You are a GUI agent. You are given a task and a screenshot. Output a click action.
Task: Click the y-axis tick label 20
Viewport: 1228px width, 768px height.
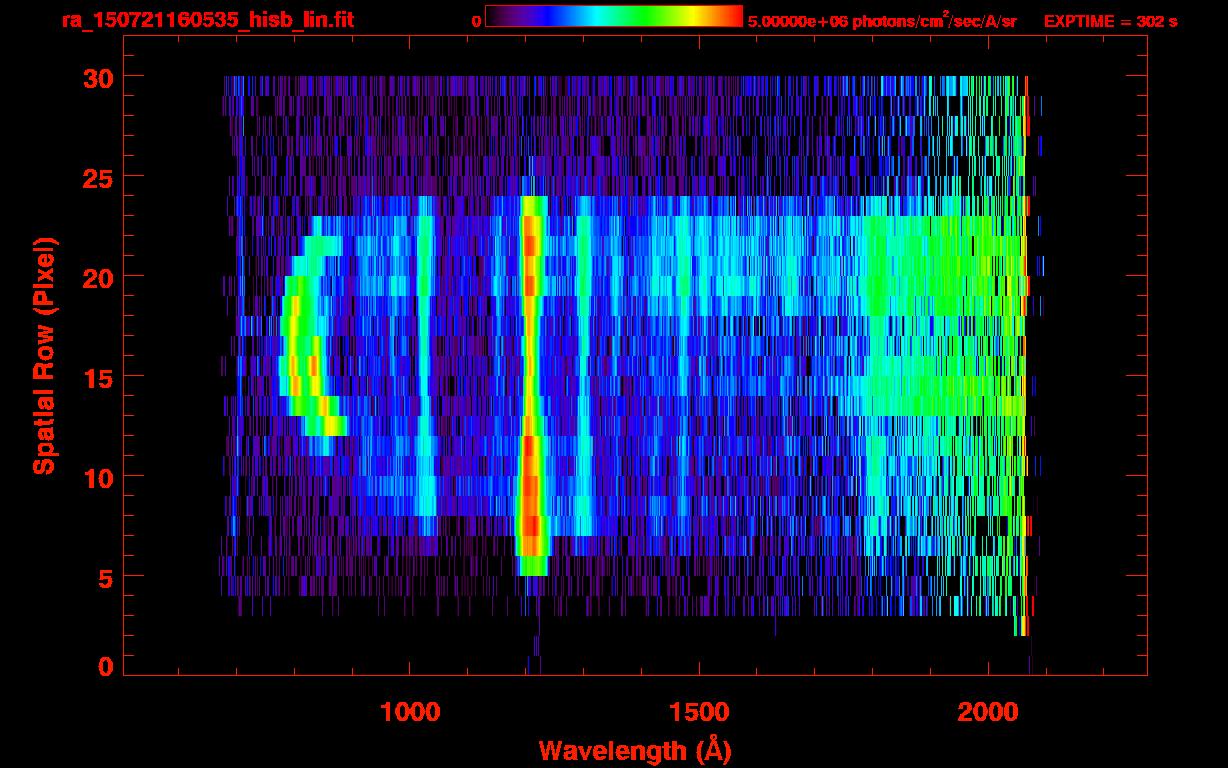pos(98,277)
